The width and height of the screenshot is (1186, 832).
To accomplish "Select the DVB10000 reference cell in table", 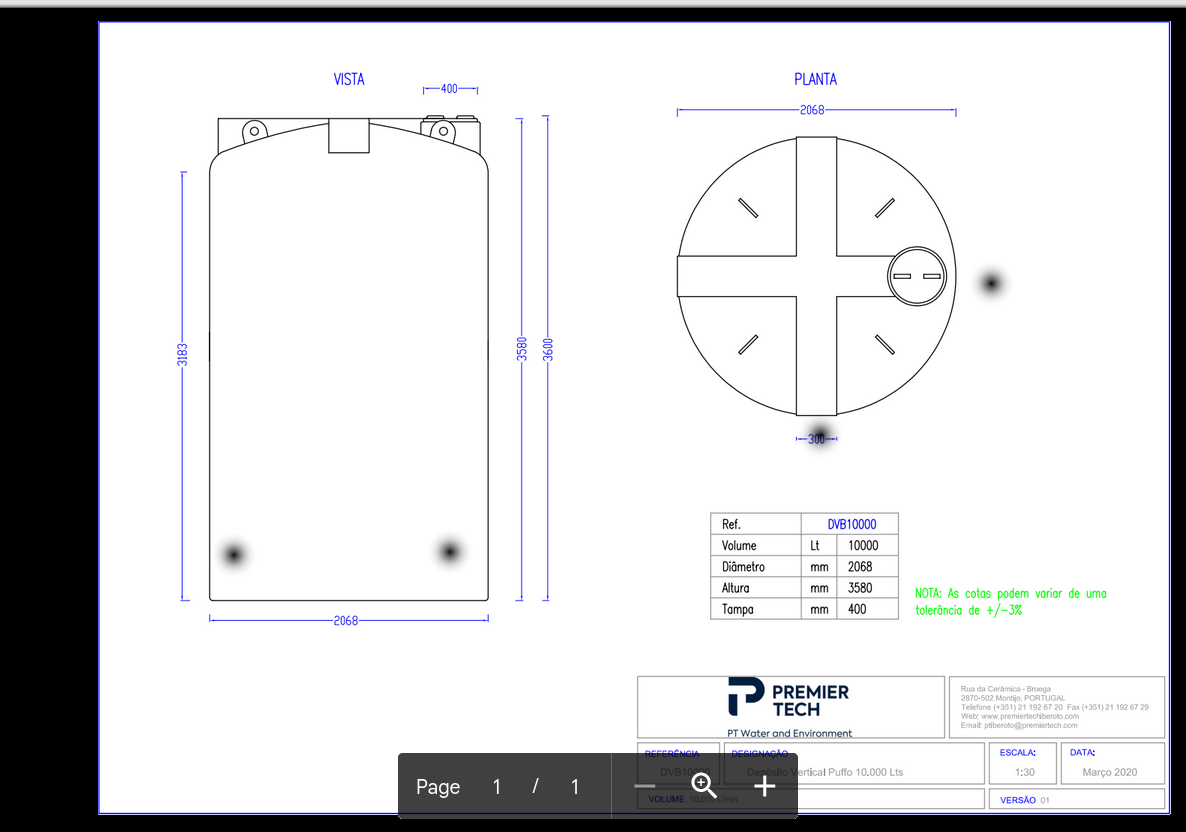I will coord(851,524).
